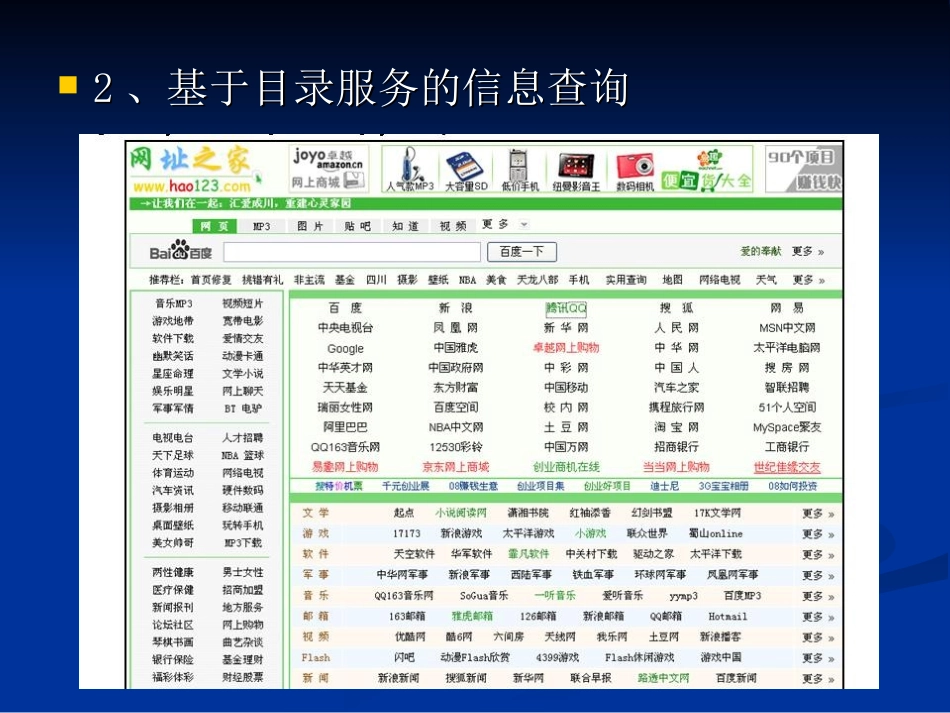The image size is (950, 713).
Task: Open the MySpace聚友 link
Action: pos(787,427)
